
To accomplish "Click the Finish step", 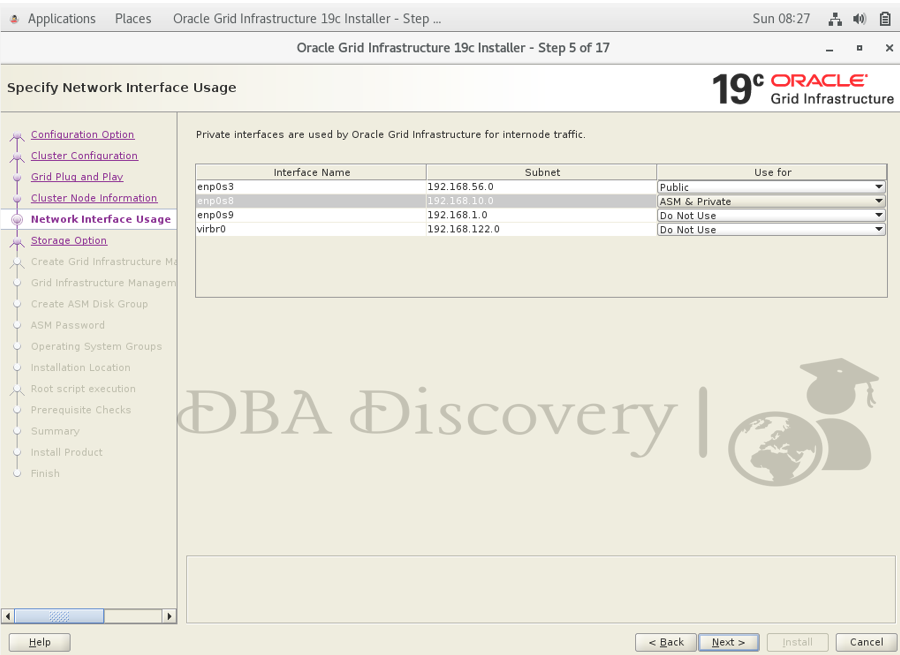I will [45, 474].
